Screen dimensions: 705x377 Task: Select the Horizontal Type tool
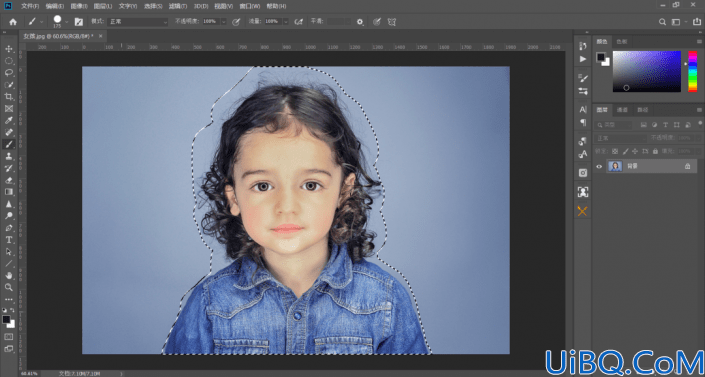(9, 240)
